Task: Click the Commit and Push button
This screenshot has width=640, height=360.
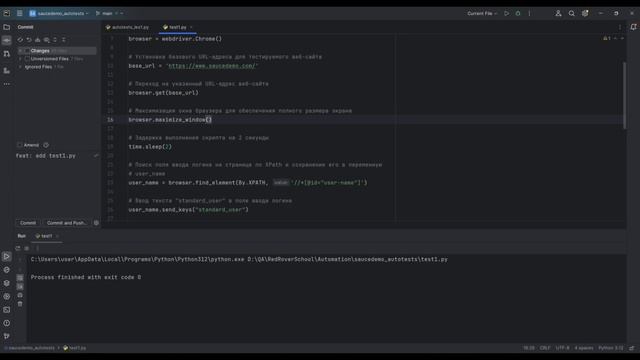Action: point(67,223)
